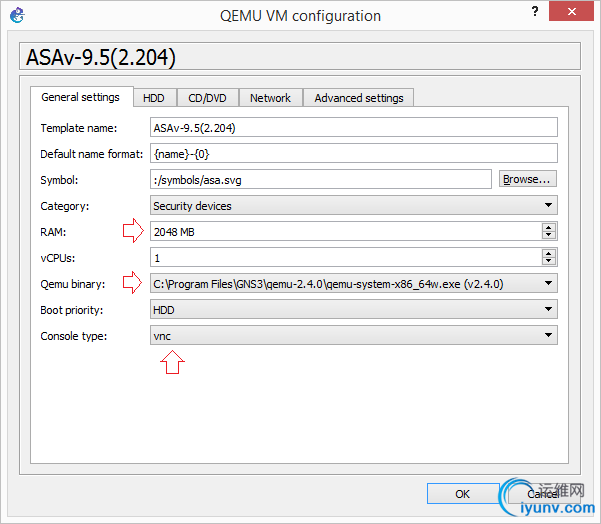Open the Boot priority dropdown
This screenshot has width=601, height=524.
point(353,310)
